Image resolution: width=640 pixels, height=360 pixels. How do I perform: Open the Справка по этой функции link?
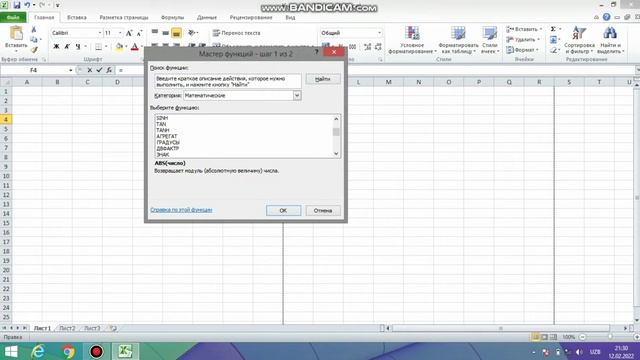(181, 210)
